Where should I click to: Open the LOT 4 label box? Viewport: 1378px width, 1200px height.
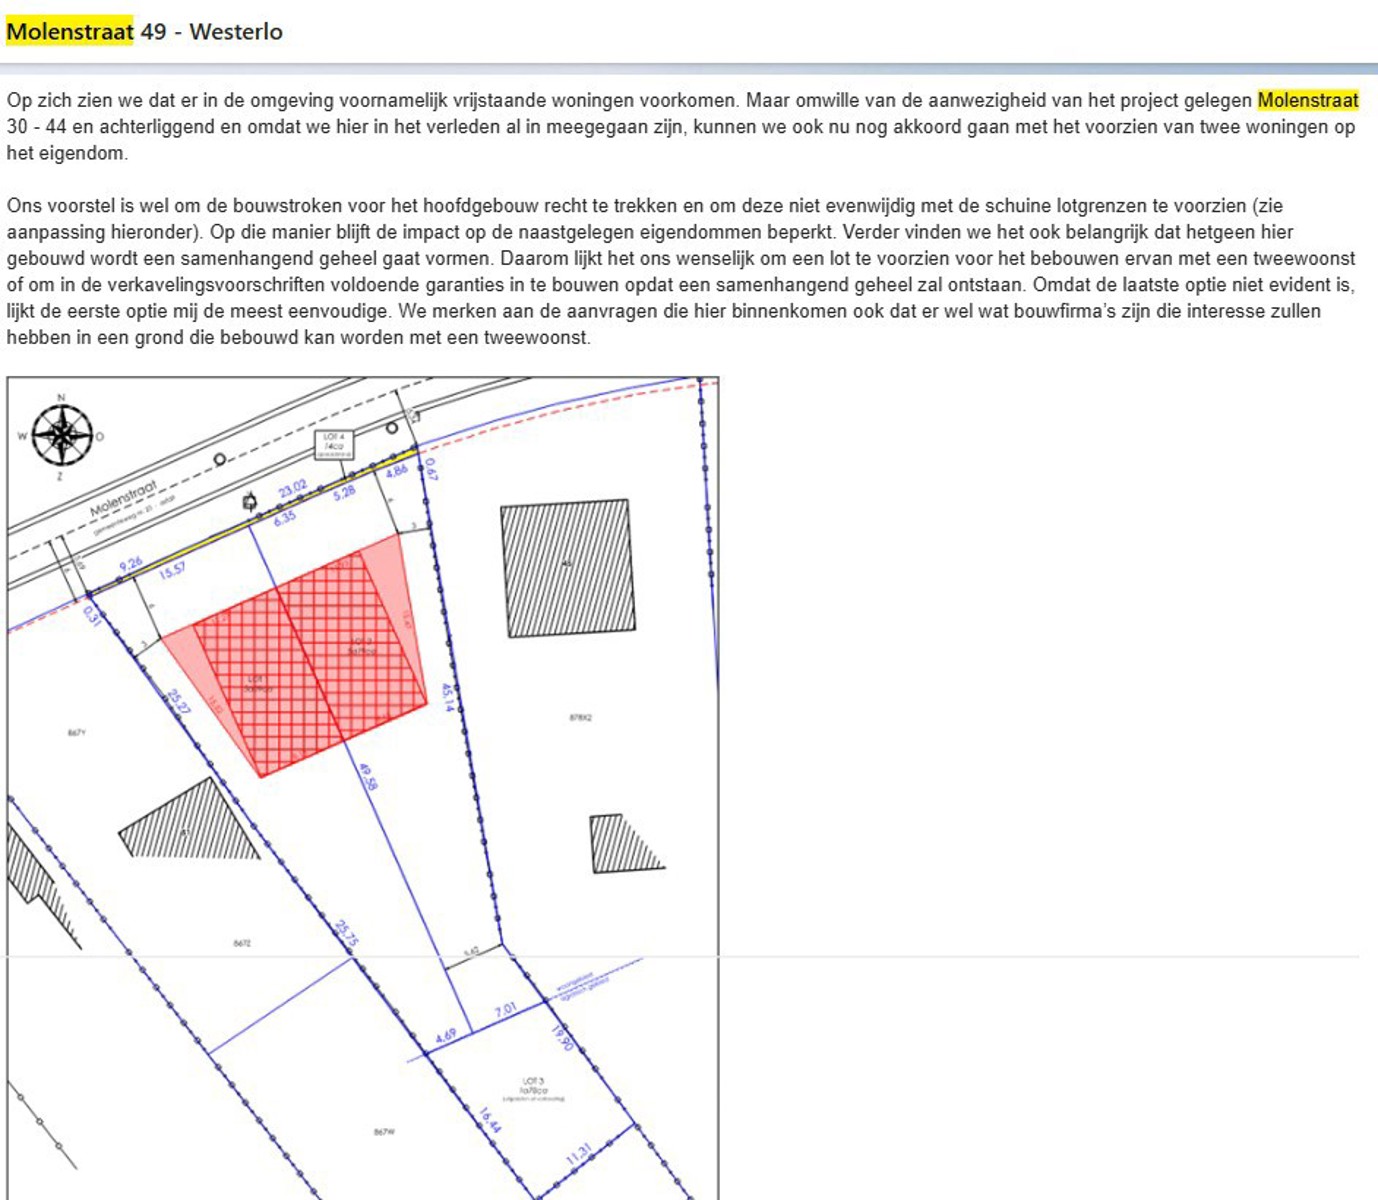click(x=334, y=445)
